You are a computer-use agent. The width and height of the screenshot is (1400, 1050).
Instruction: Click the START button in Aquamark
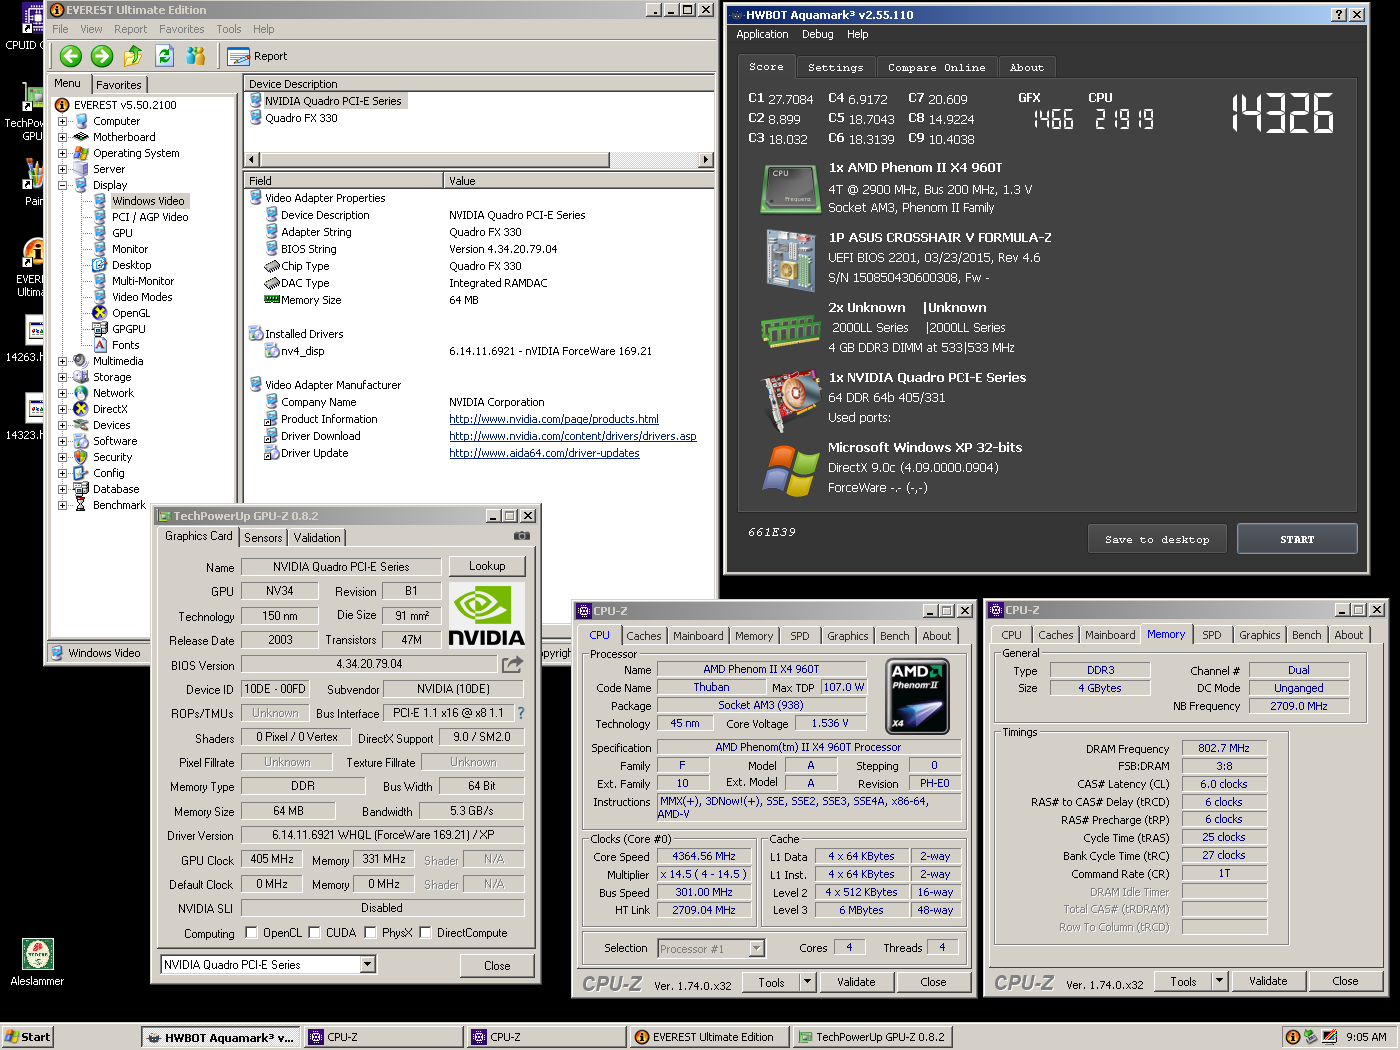(1297, 539)
